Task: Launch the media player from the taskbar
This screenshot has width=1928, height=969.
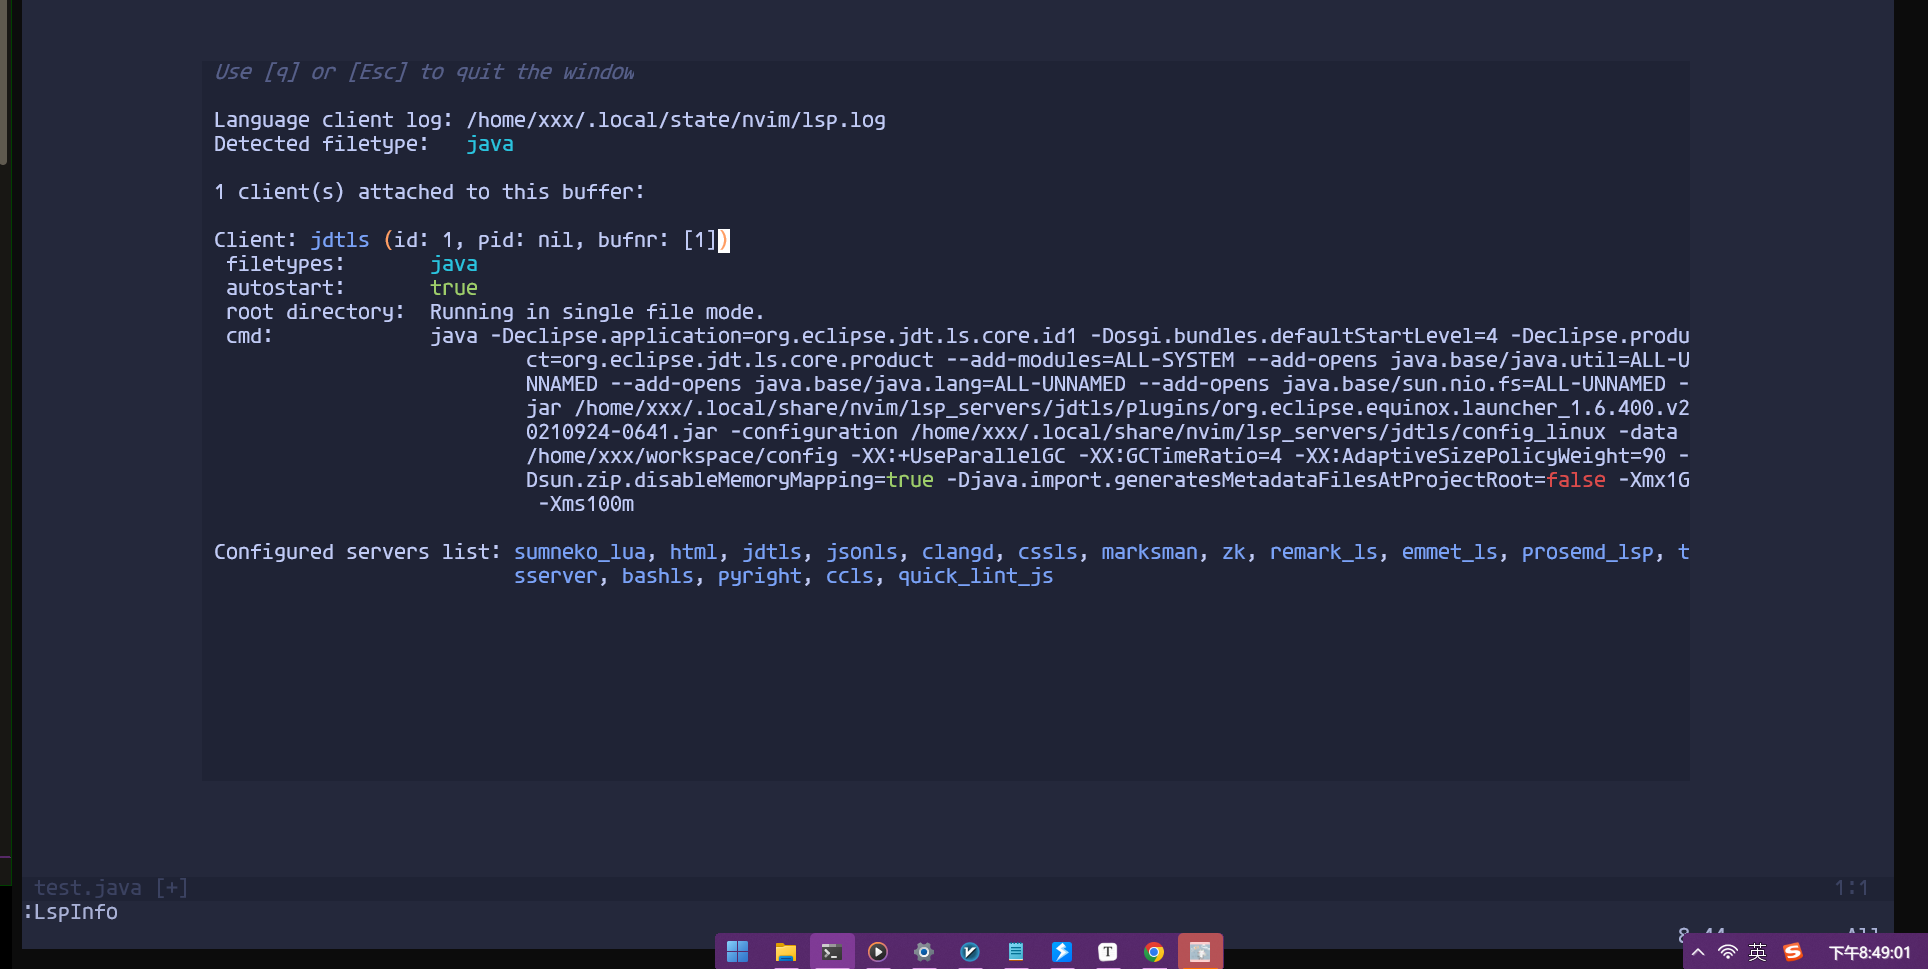Action: (x=877, y=952)
